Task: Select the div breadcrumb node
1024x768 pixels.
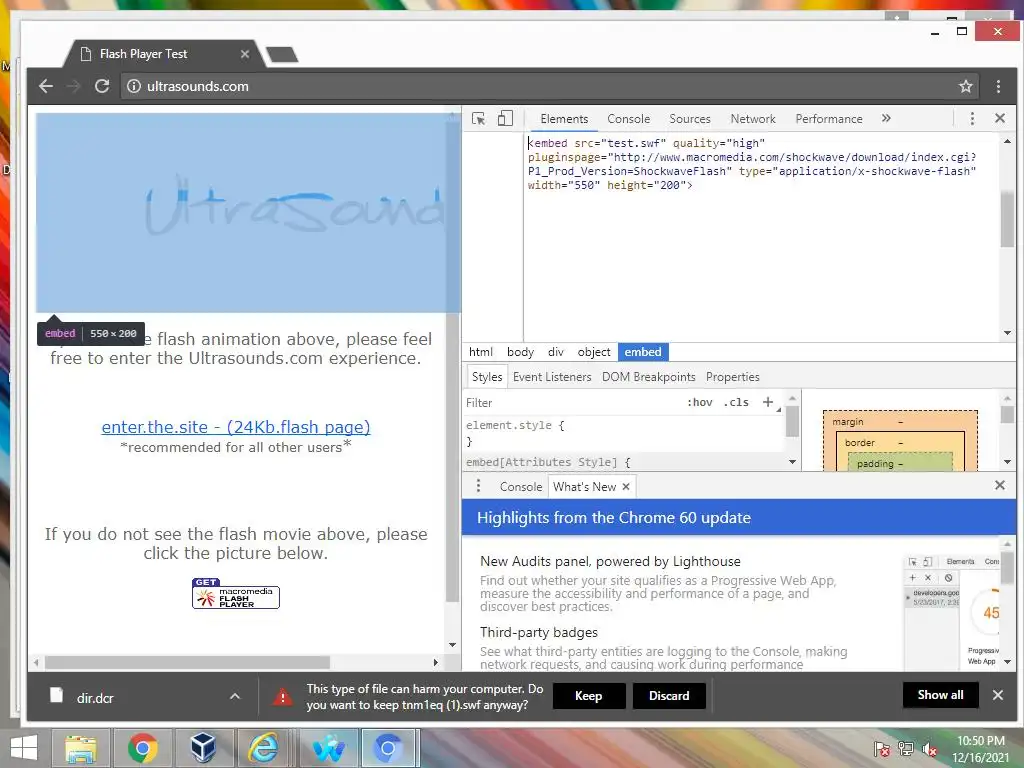Action: click(x=556, y=352)
